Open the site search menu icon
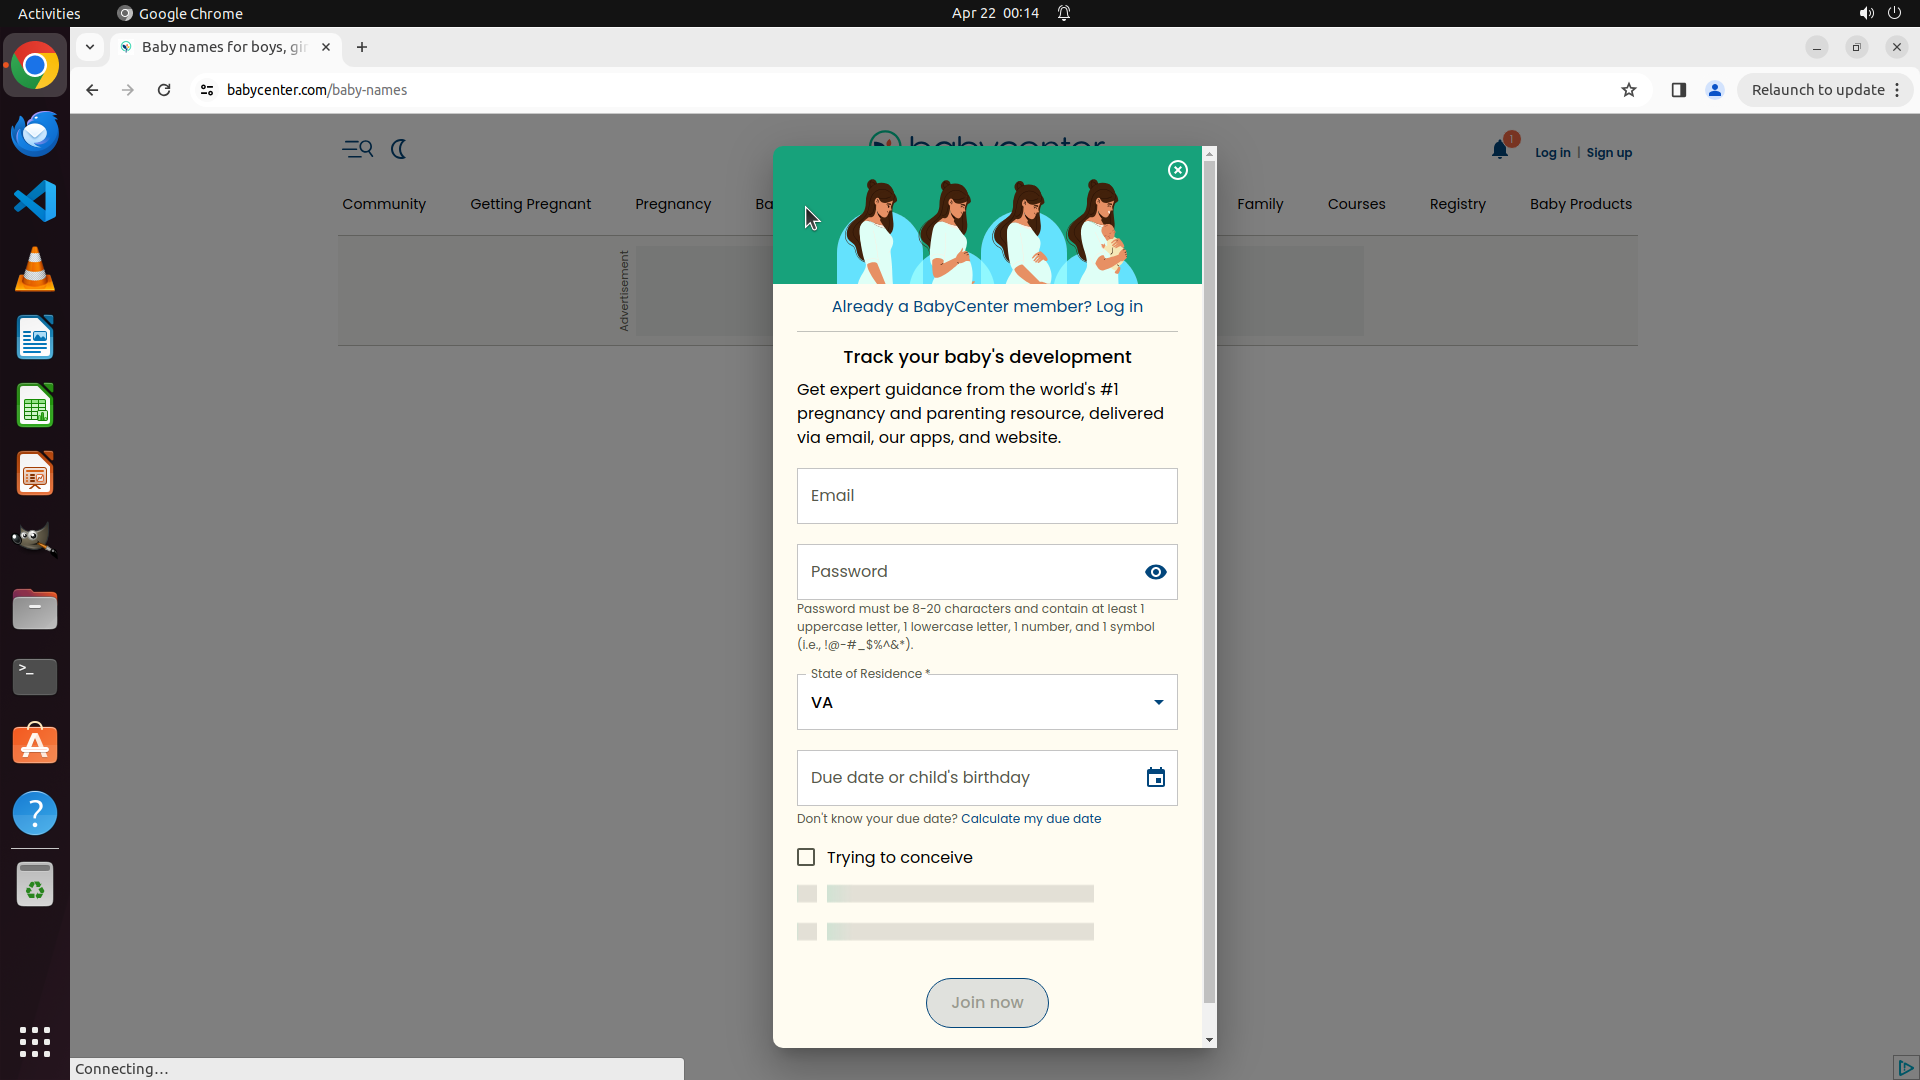1920x1080 pixels. pos(357,149)
